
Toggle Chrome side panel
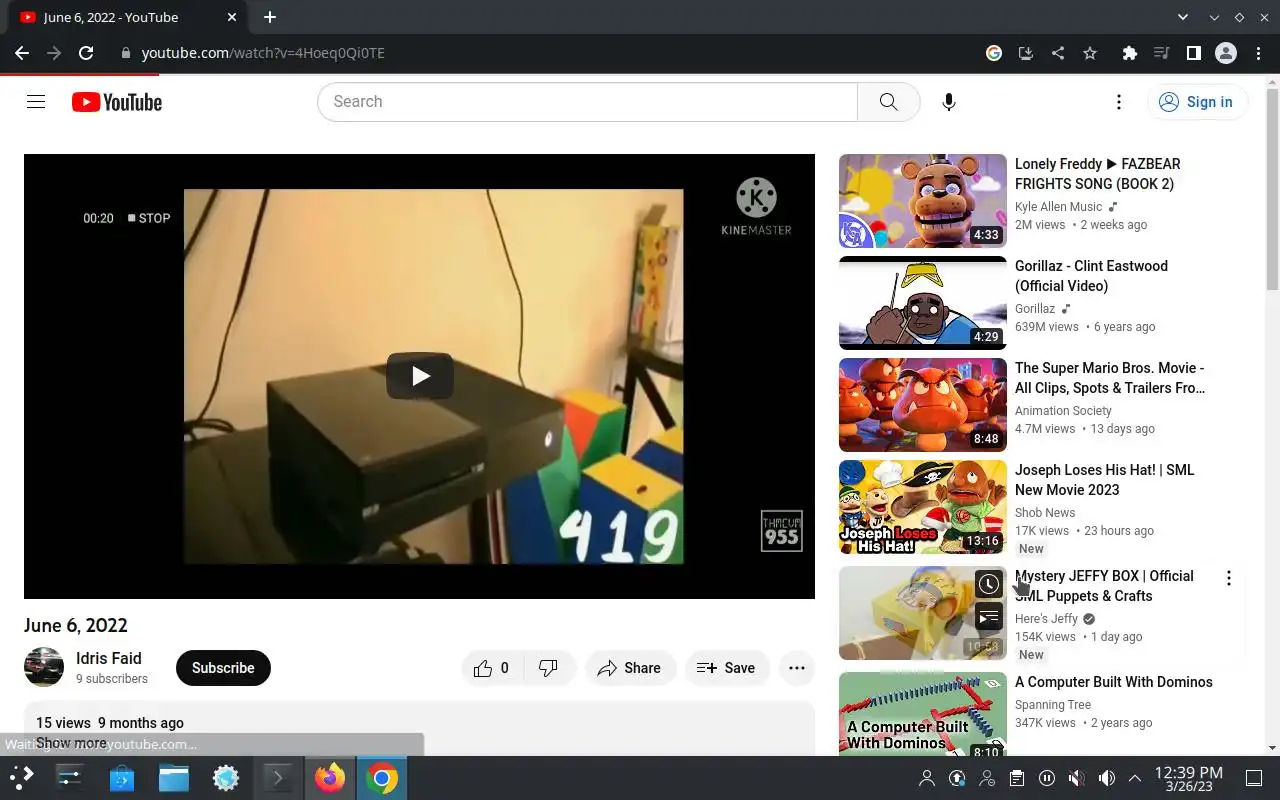tap(1194, 53)
